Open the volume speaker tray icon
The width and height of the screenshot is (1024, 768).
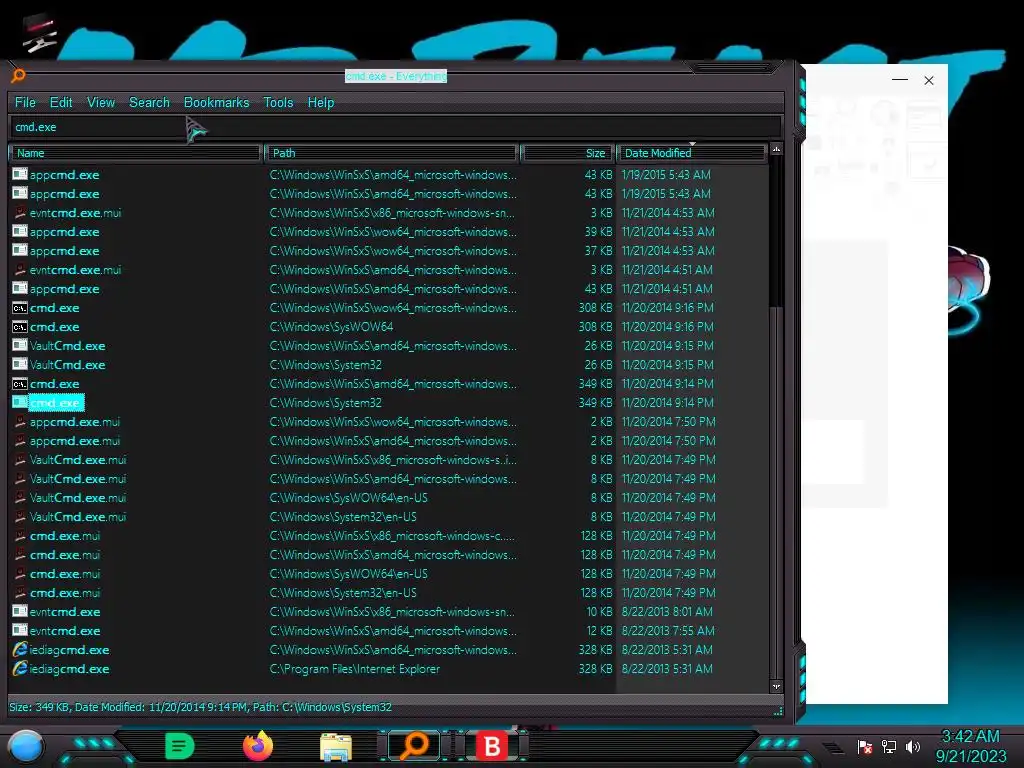[x=912, y=746]
